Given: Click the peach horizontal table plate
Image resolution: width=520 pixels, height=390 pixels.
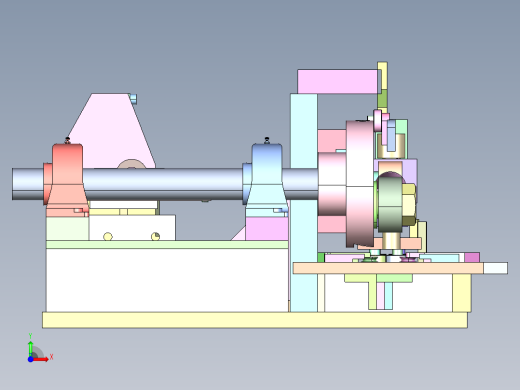Looking at the screenshot, I should (388, 268).
